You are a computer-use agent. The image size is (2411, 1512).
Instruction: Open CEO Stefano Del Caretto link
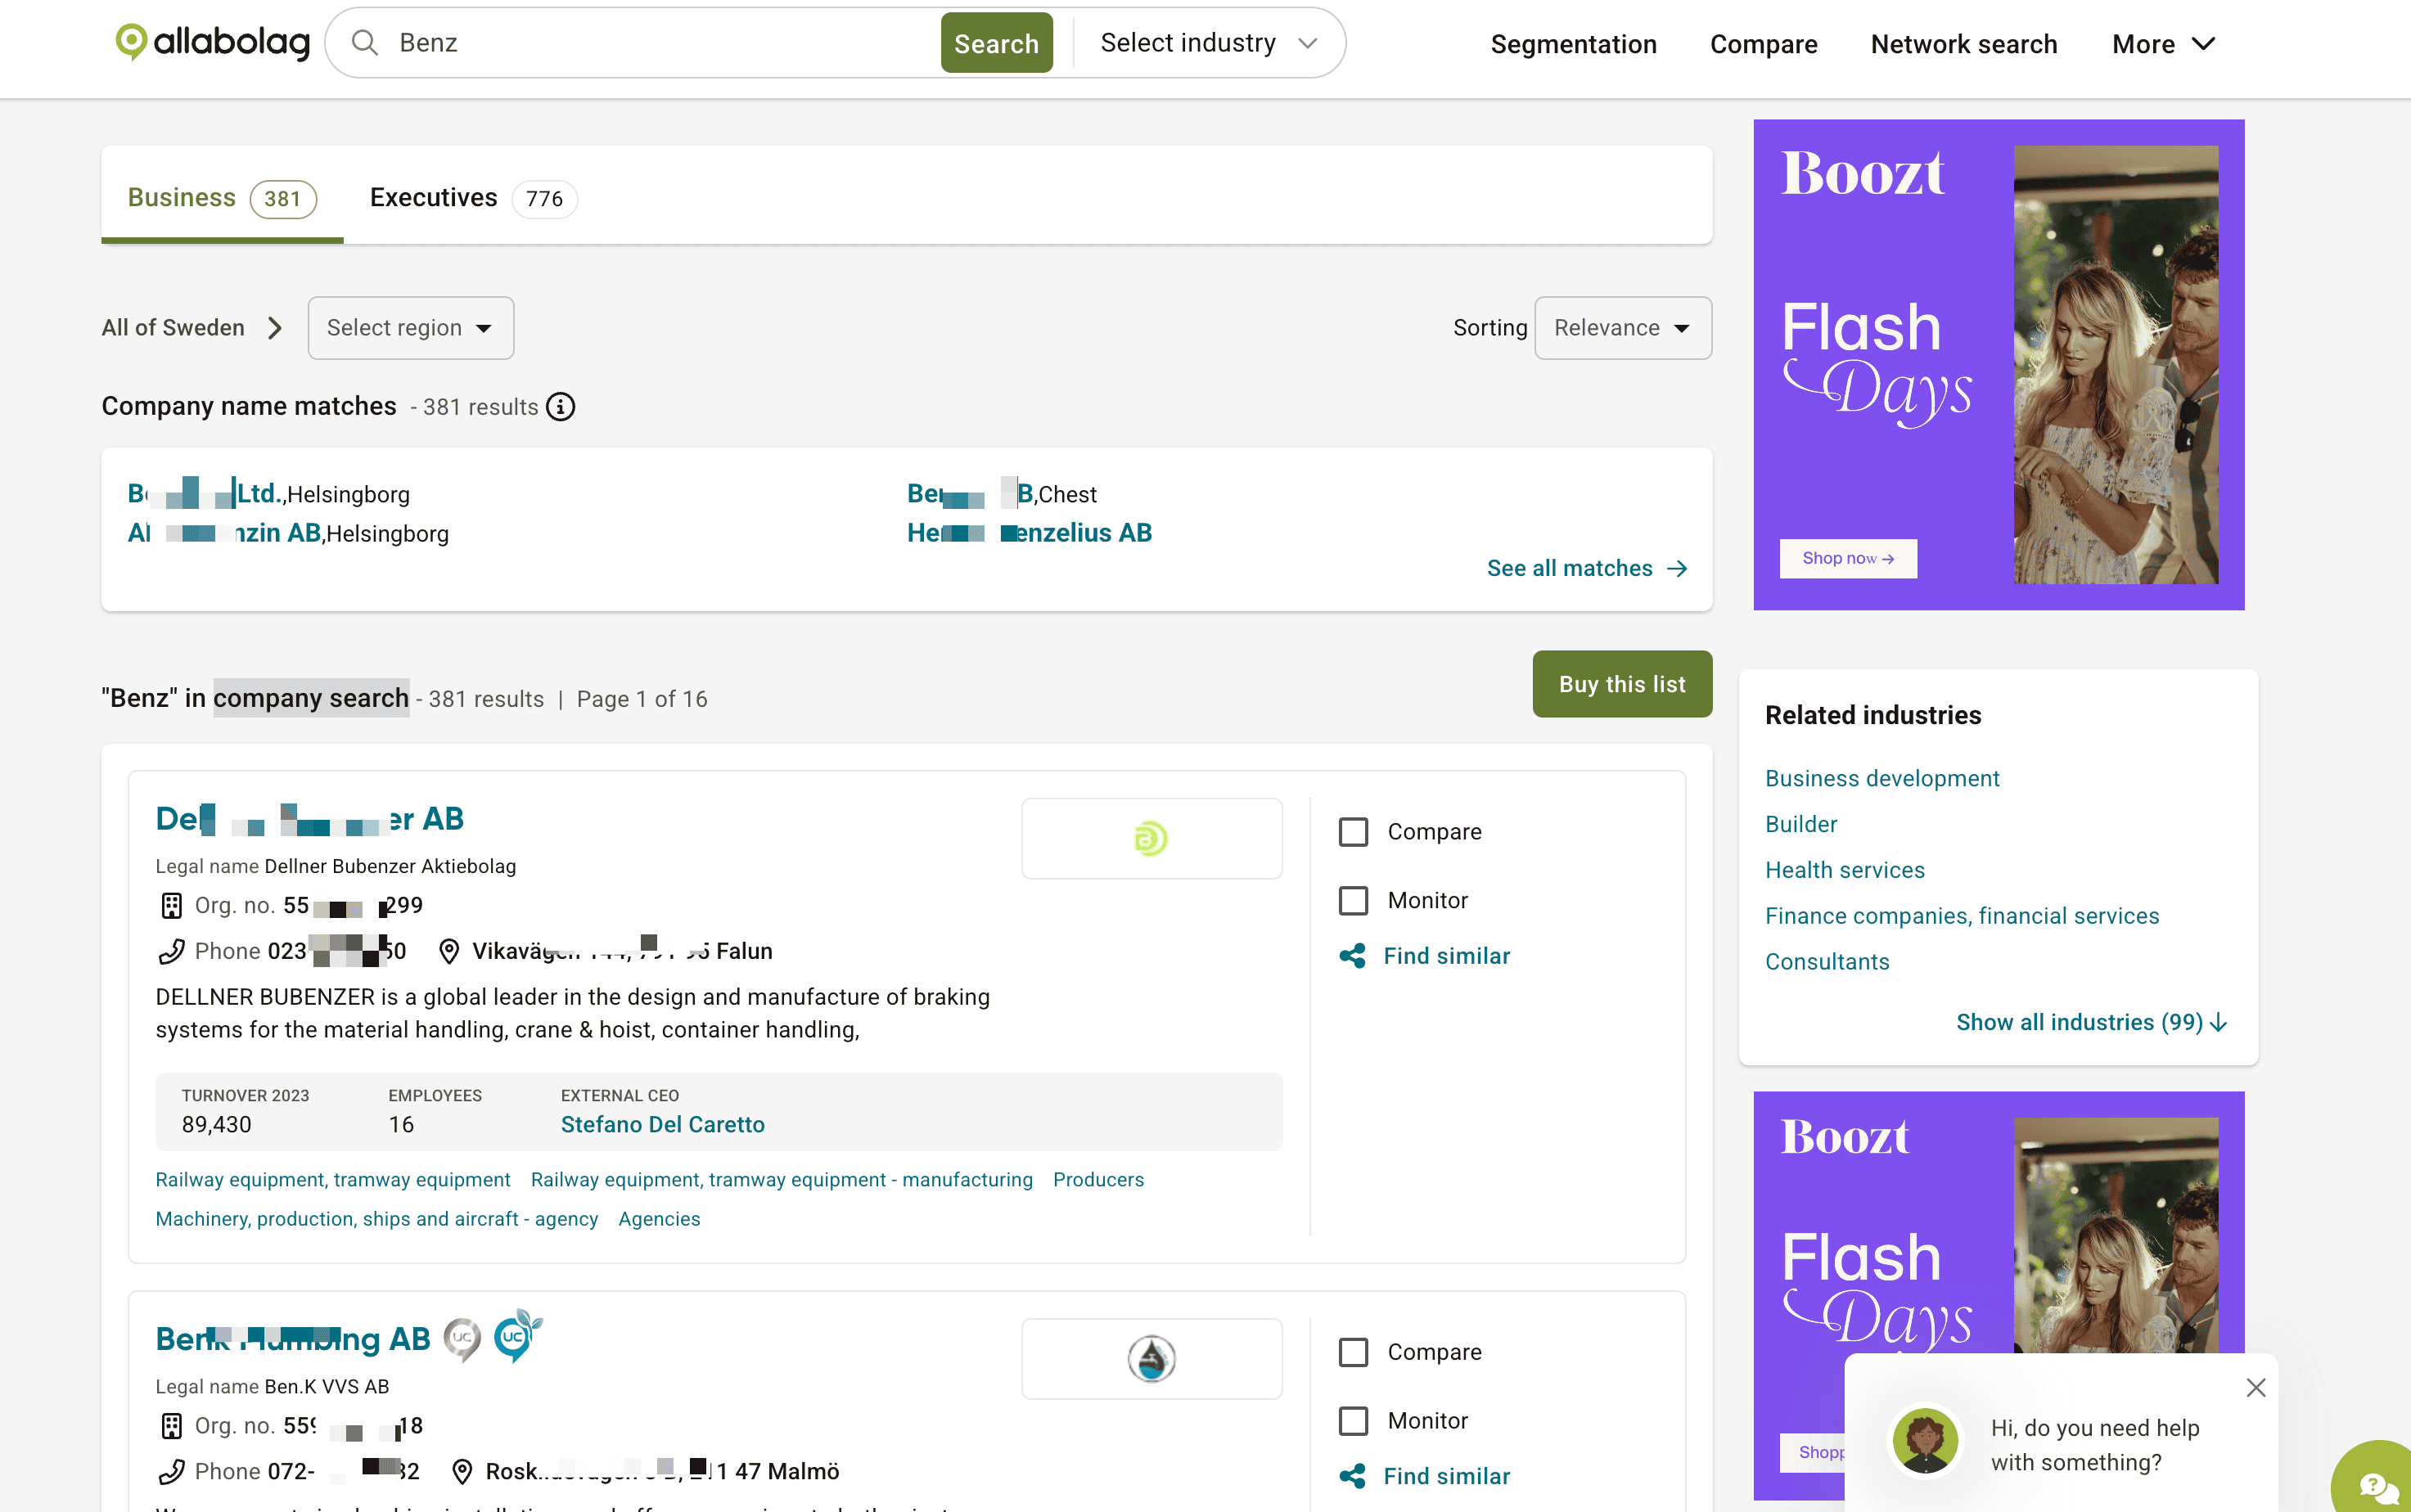[662, 1125]
